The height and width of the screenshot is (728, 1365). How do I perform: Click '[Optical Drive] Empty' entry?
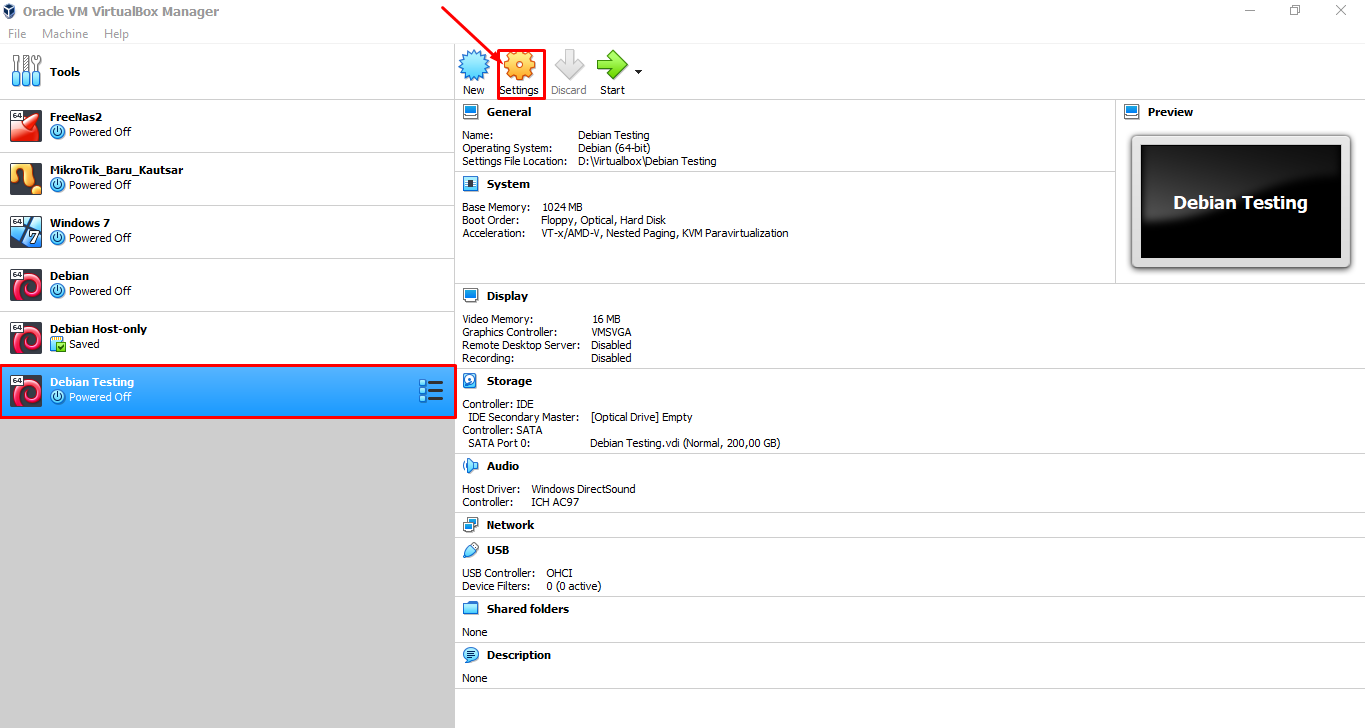(641, 417)
